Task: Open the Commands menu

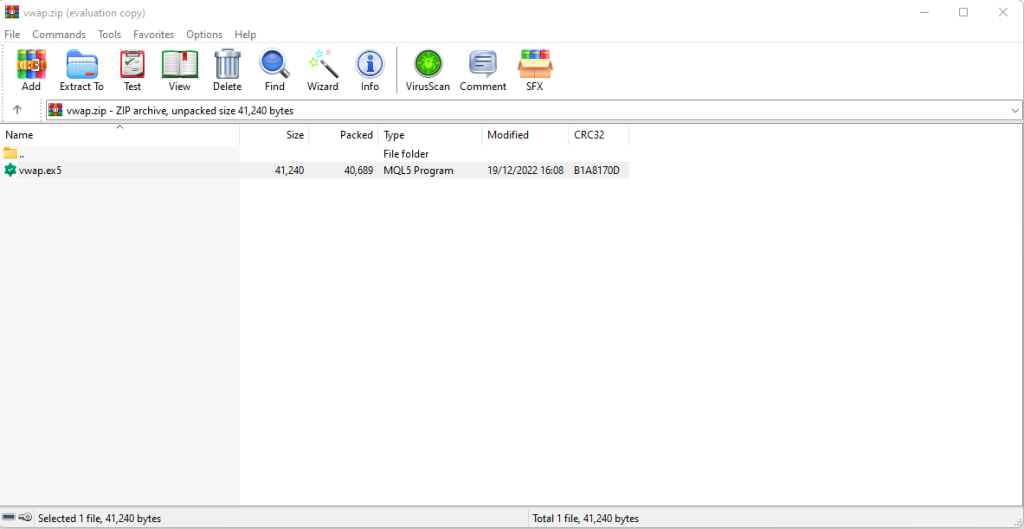Action: coord(59,34)
